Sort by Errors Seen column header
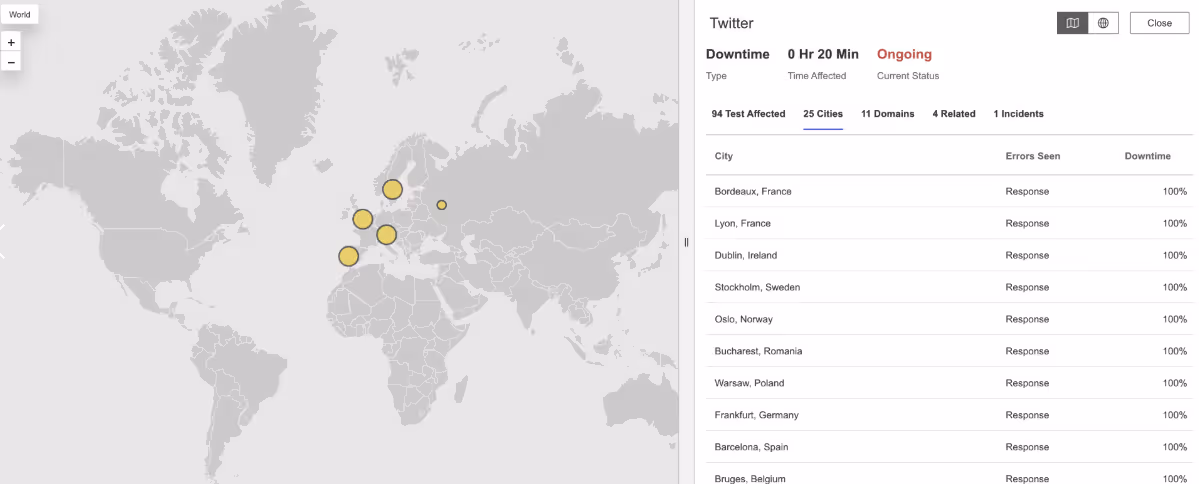Screen dimensions: 1199x484 tap(1032, 156)
